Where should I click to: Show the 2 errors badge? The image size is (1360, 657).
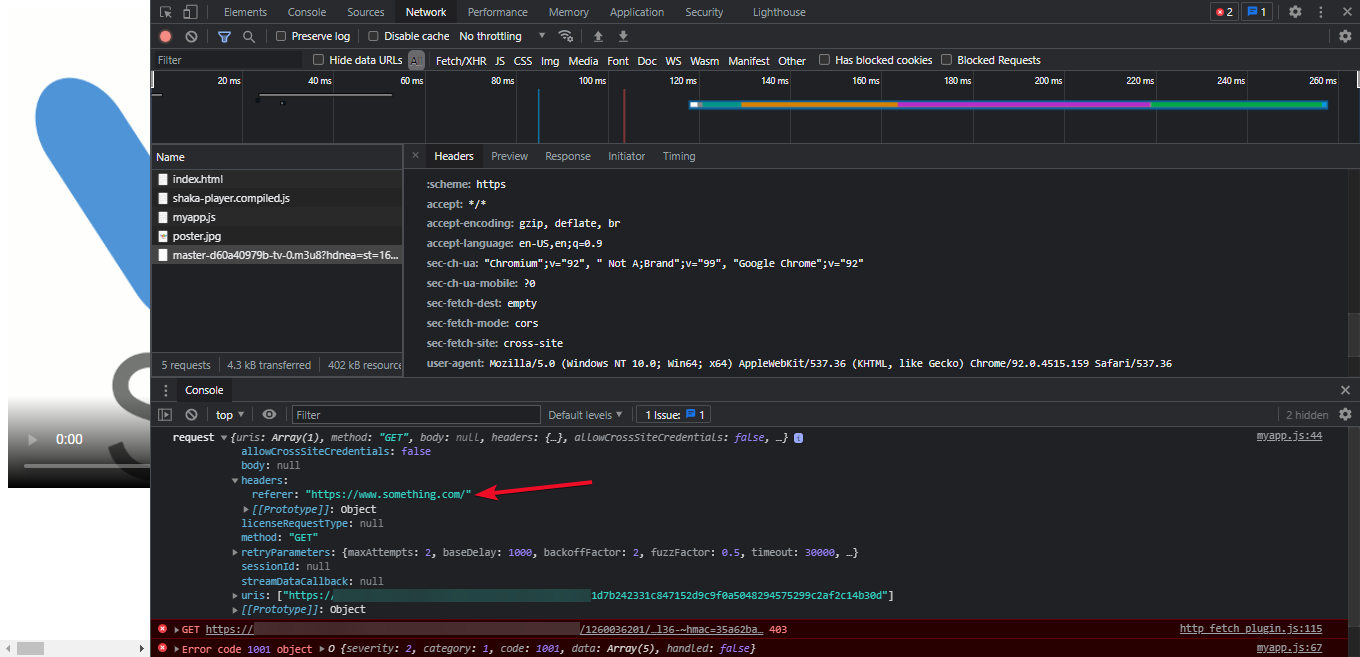[1223, 12]
